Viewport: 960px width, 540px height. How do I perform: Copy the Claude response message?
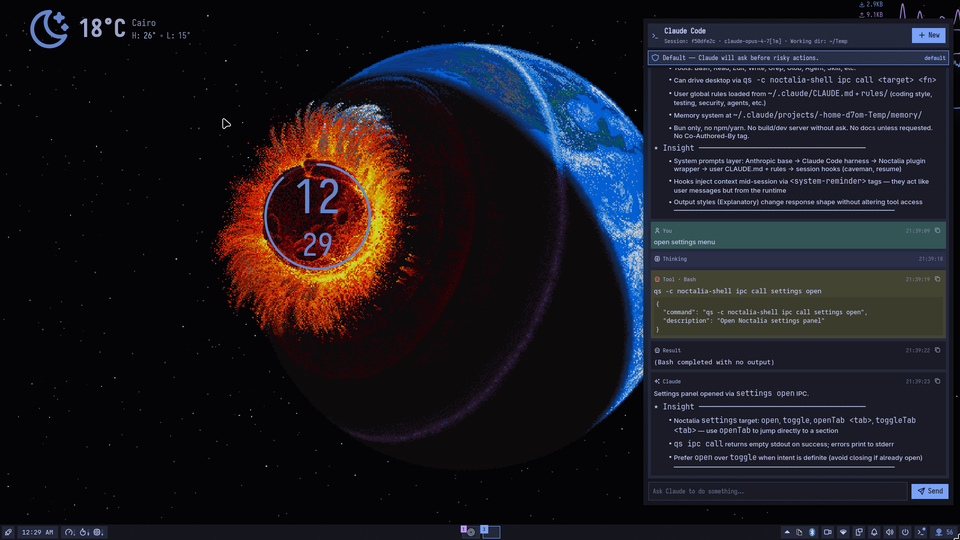point(937,381)
